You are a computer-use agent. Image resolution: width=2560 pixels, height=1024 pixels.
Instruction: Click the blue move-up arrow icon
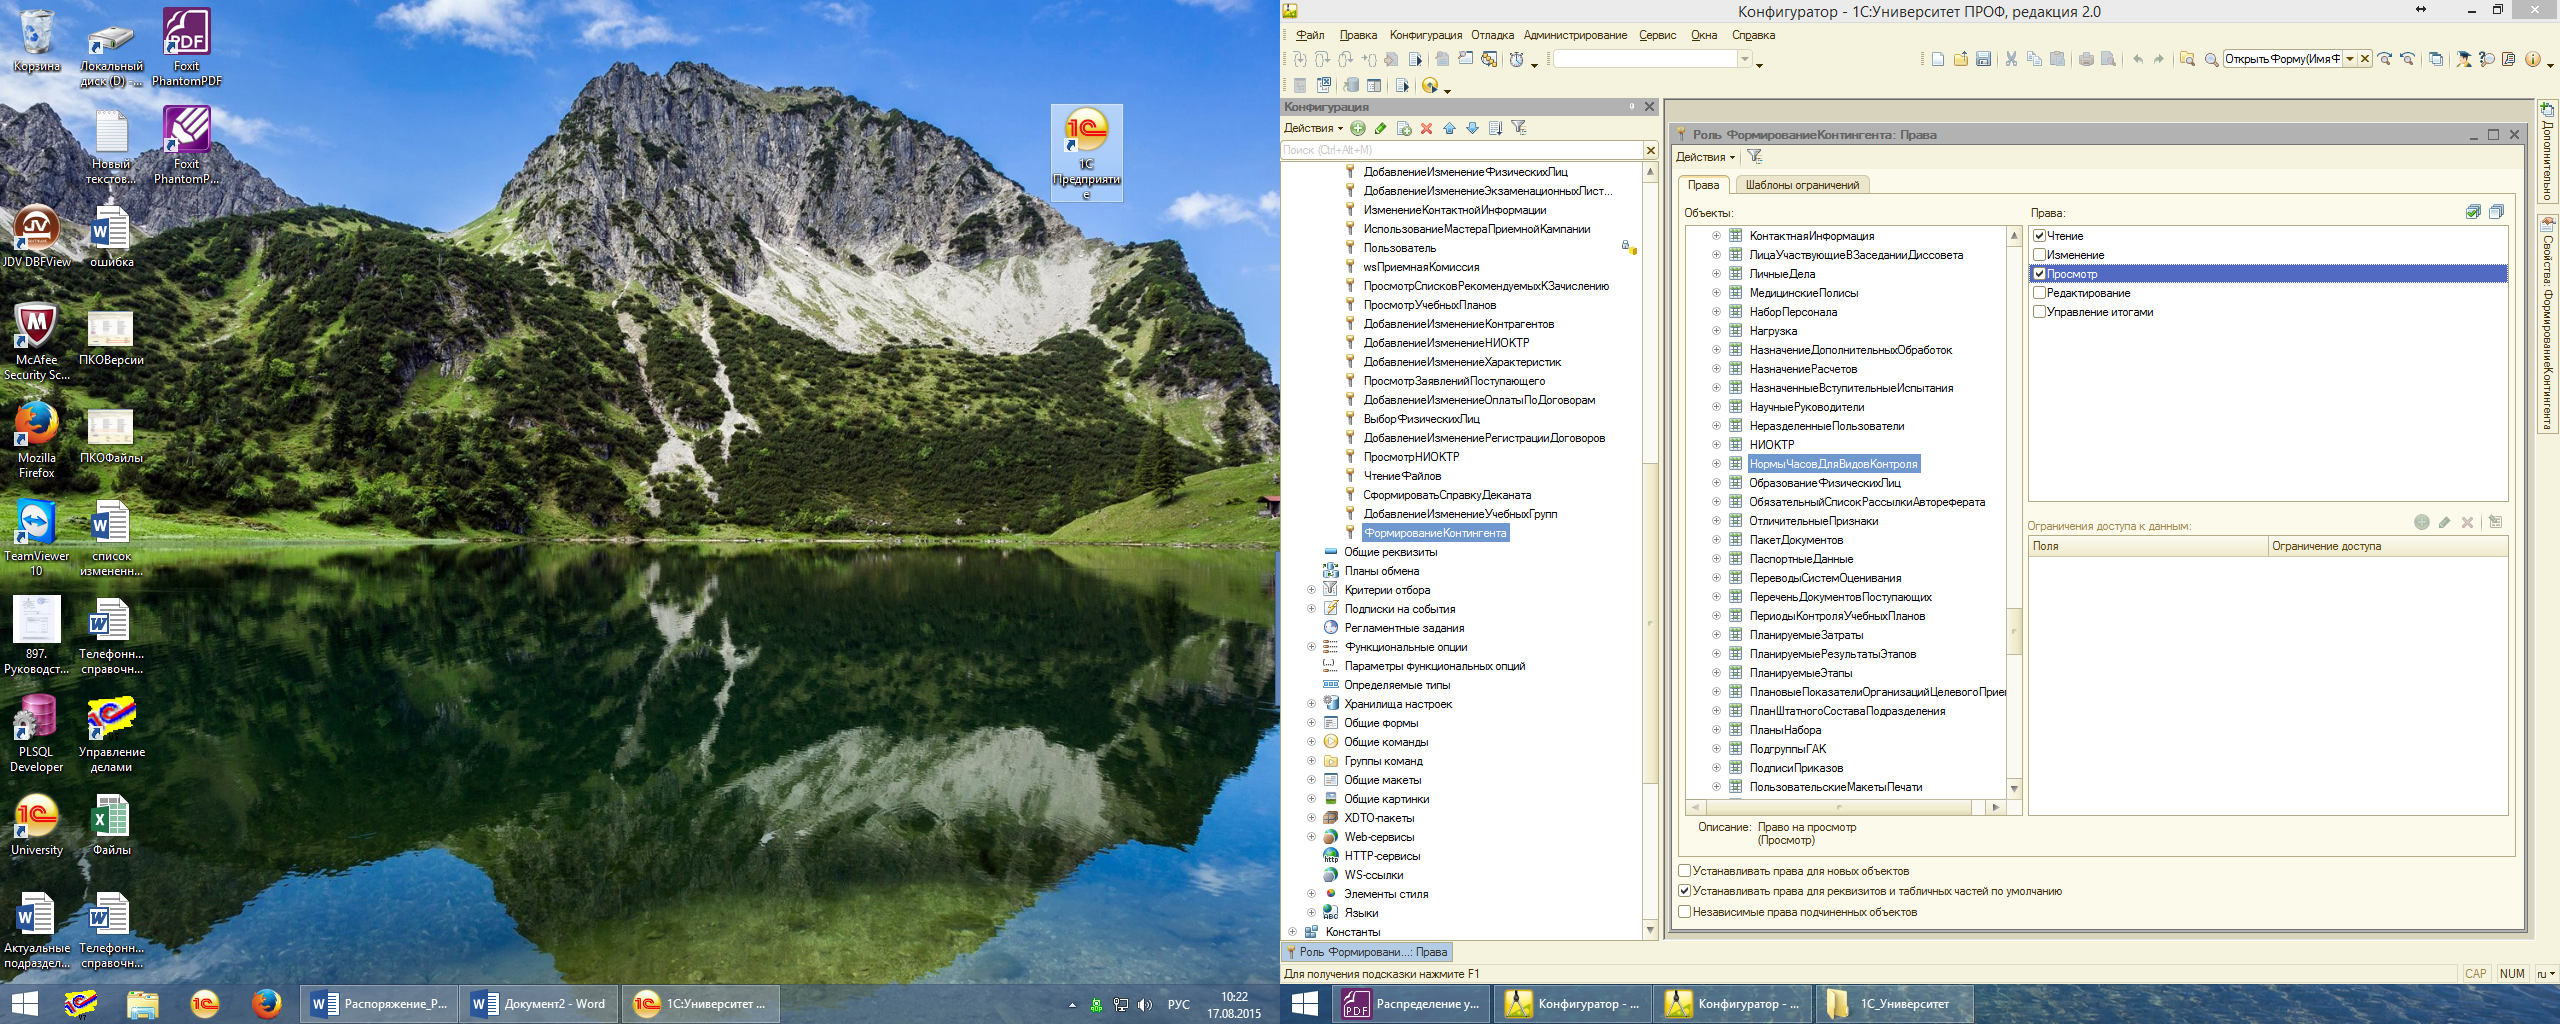click(1449, 128)
